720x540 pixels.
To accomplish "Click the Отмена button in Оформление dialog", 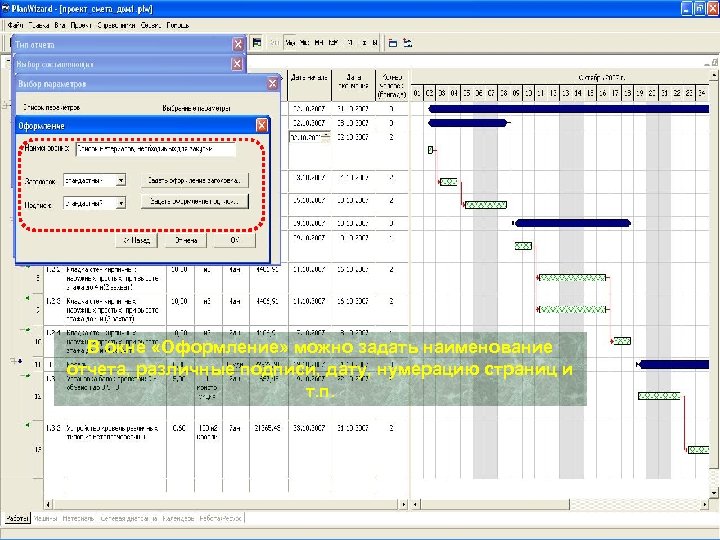I will pyautogui.click(x=186, y=240).
